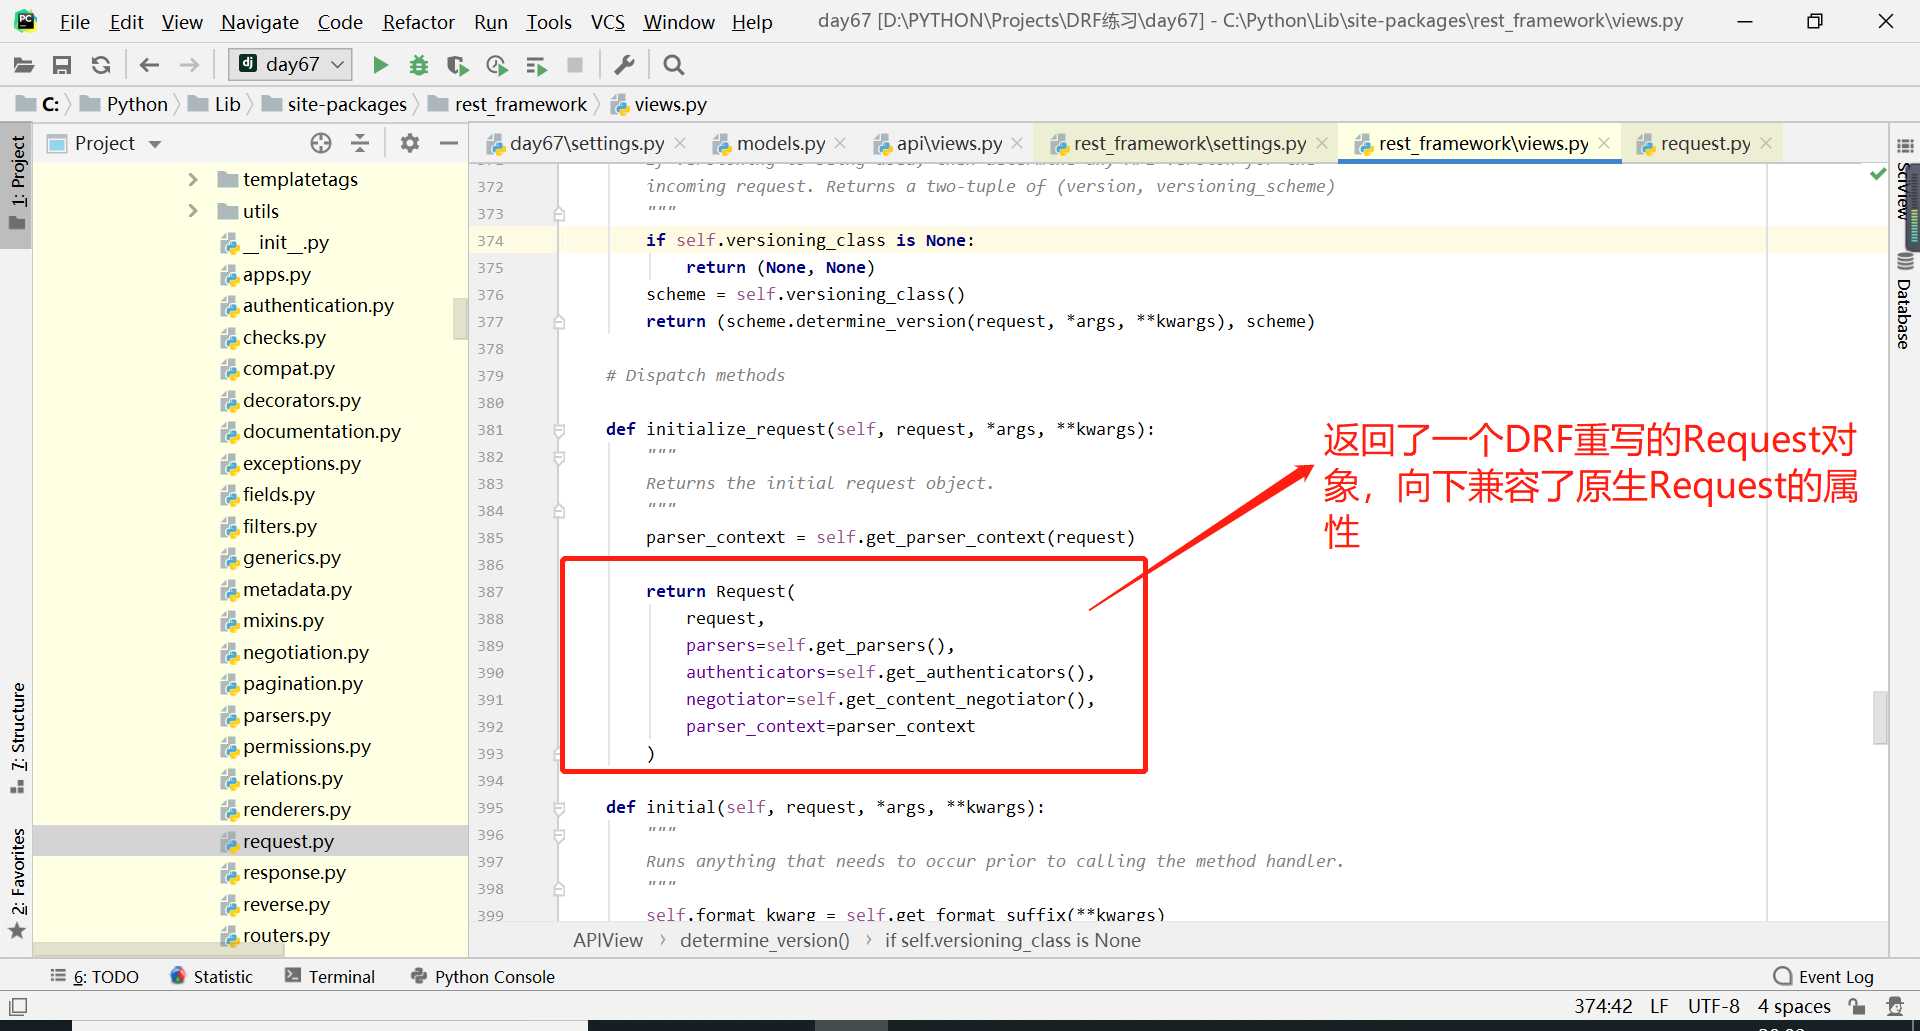
Task: Open the UTF-8 encoding selector
Action: 1713,1006
